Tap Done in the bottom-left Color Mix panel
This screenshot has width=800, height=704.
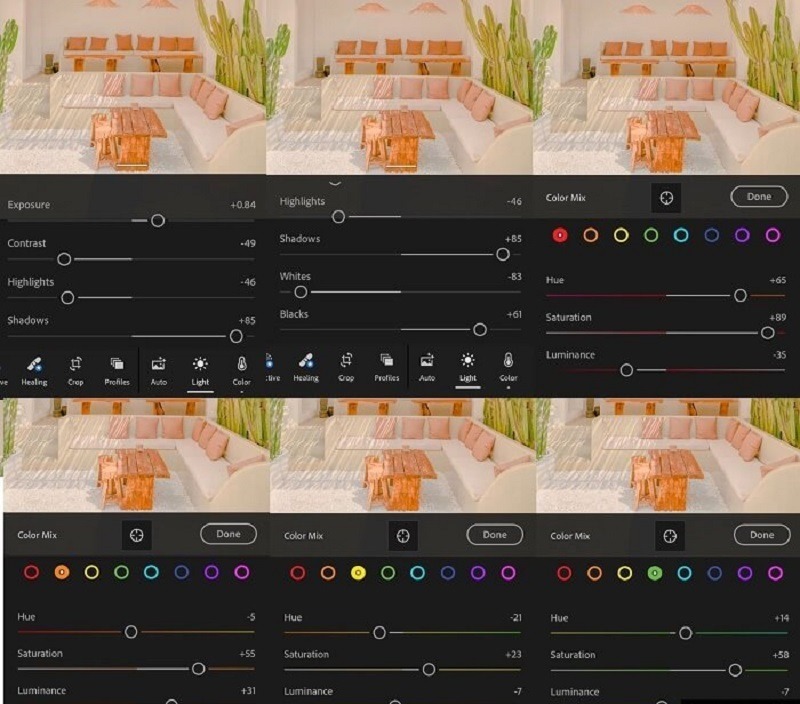pos(227,535)
